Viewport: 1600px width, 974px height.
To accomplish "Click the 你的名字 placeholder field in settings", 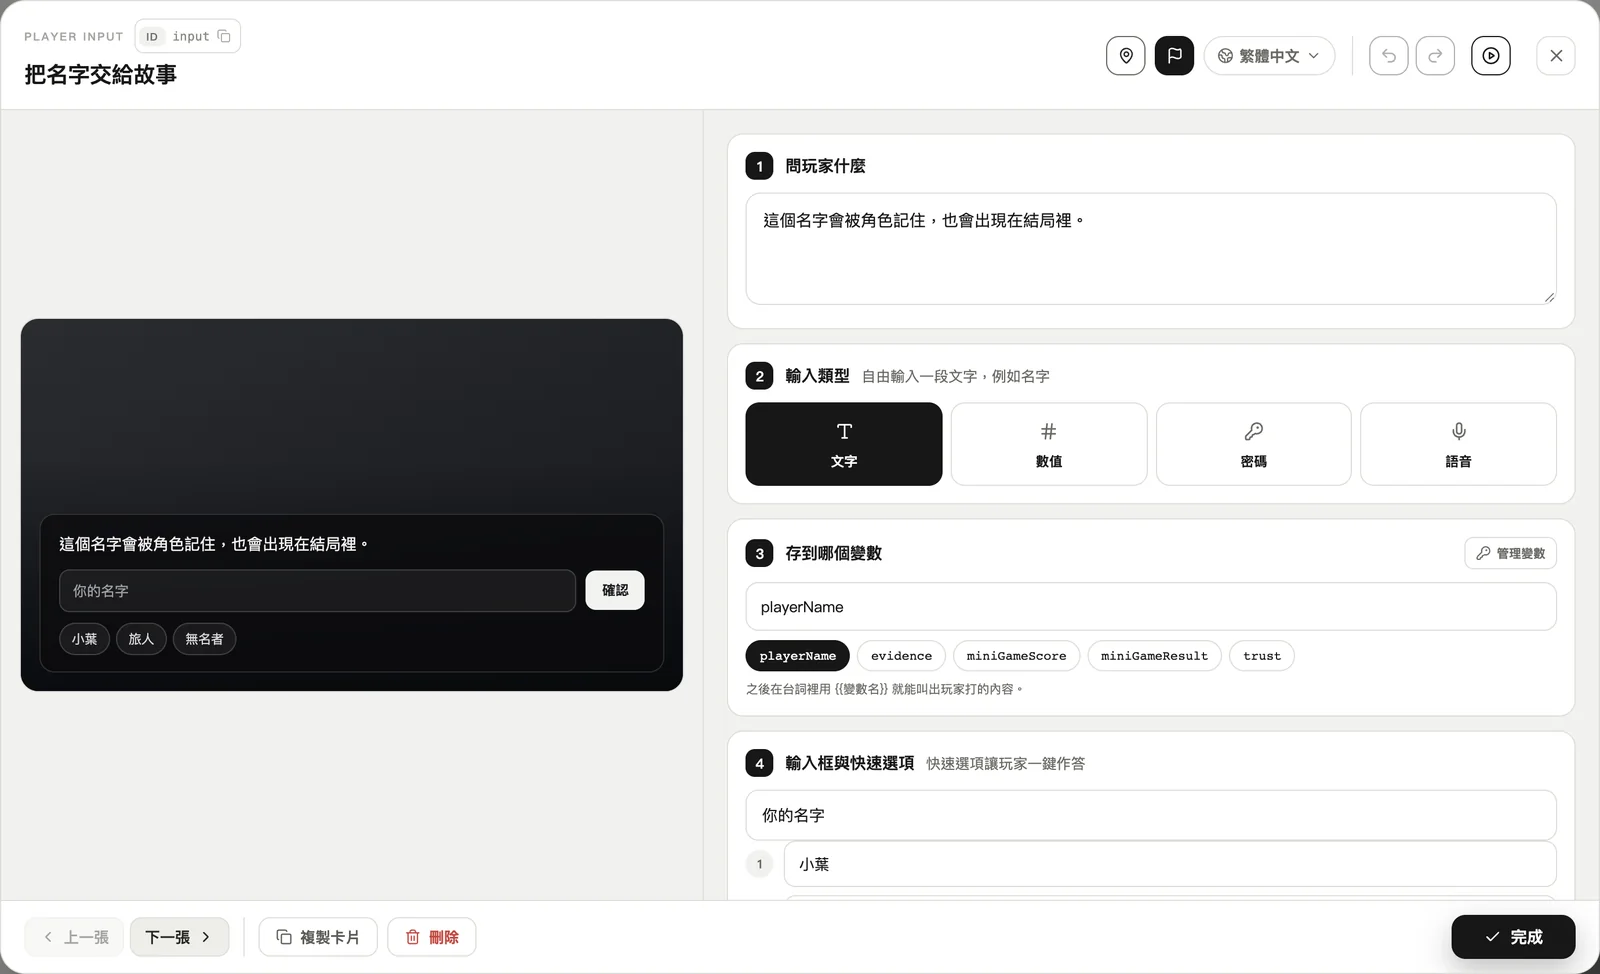I will click(1151, 815).
